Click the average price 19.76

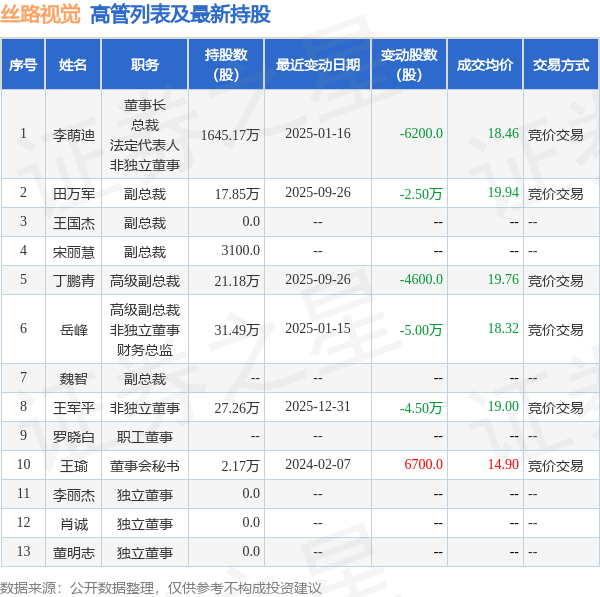coord(503,279)
